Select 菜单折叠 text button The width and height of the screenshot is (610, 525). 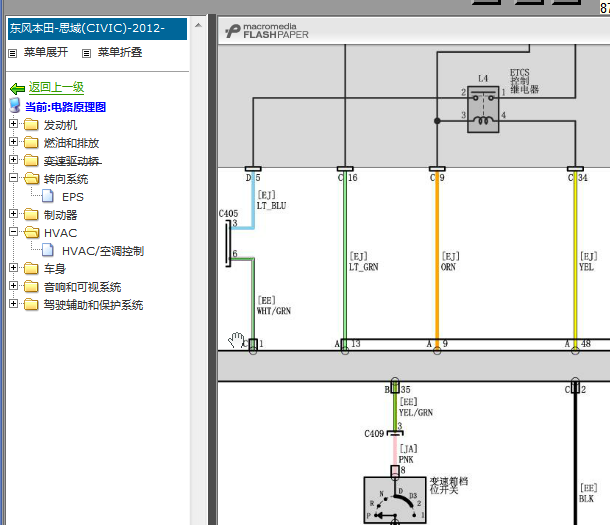120,52
